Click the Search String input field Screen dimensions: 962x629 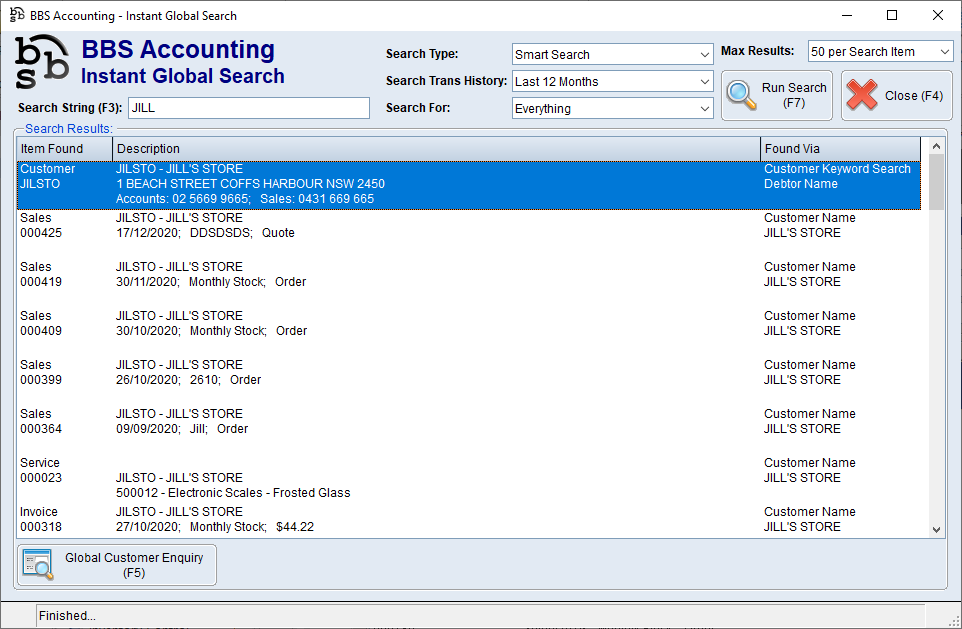[248, 108]
